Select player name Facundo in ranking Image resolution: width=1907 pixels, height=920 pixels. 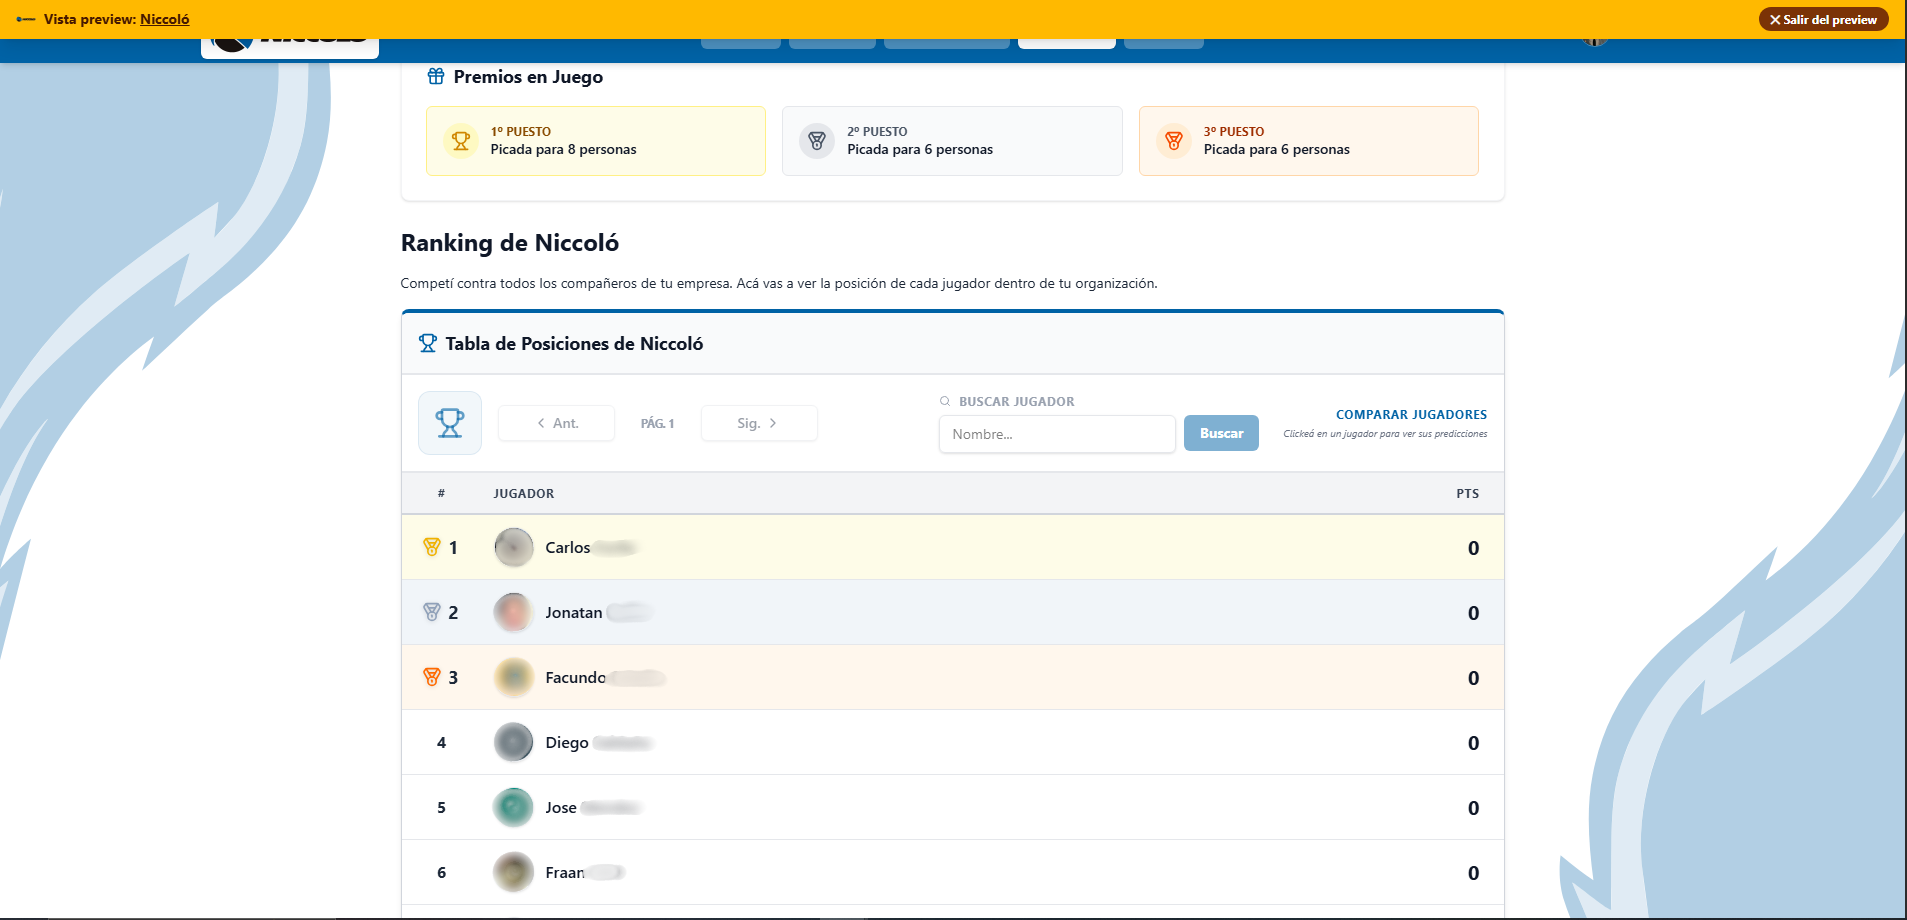coord(576,677)
